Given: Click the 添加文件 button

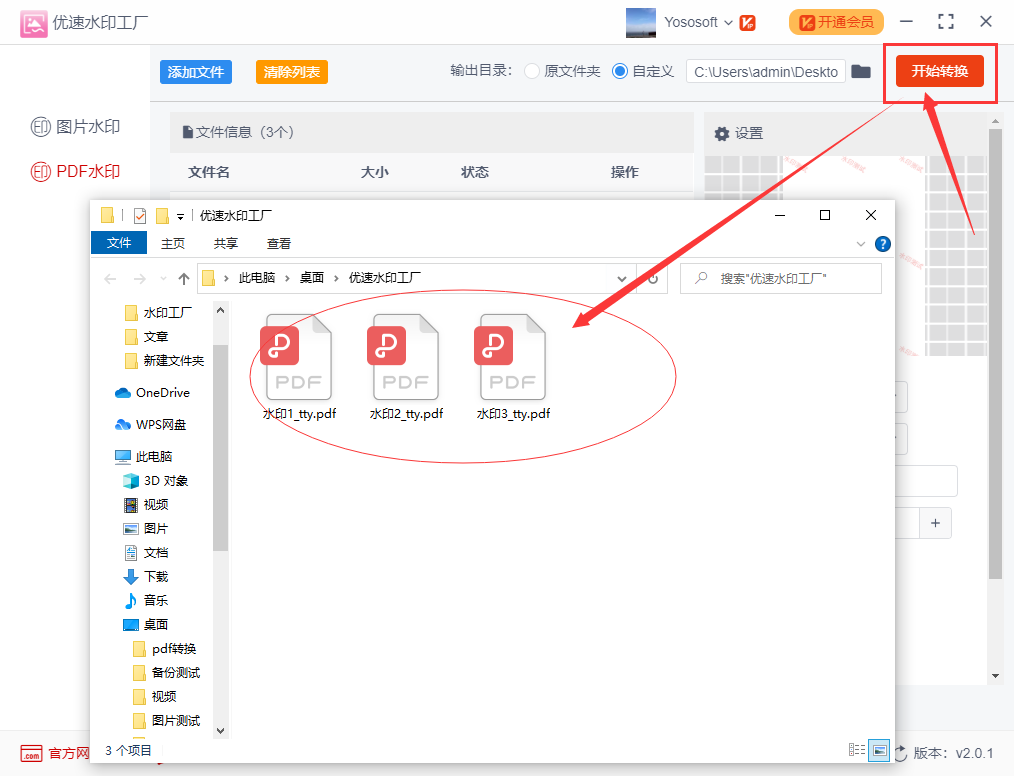Looking at the screenshot, I should [196, 72].
